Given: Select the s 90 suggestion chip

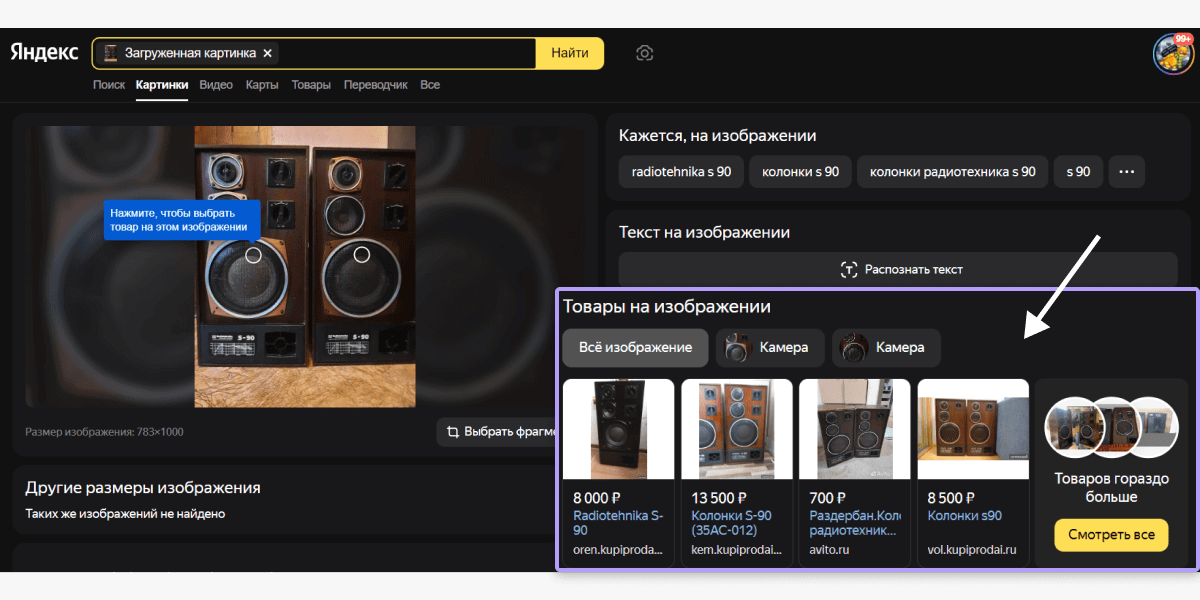Looking at the screenshot, I should pos(1078,172).
